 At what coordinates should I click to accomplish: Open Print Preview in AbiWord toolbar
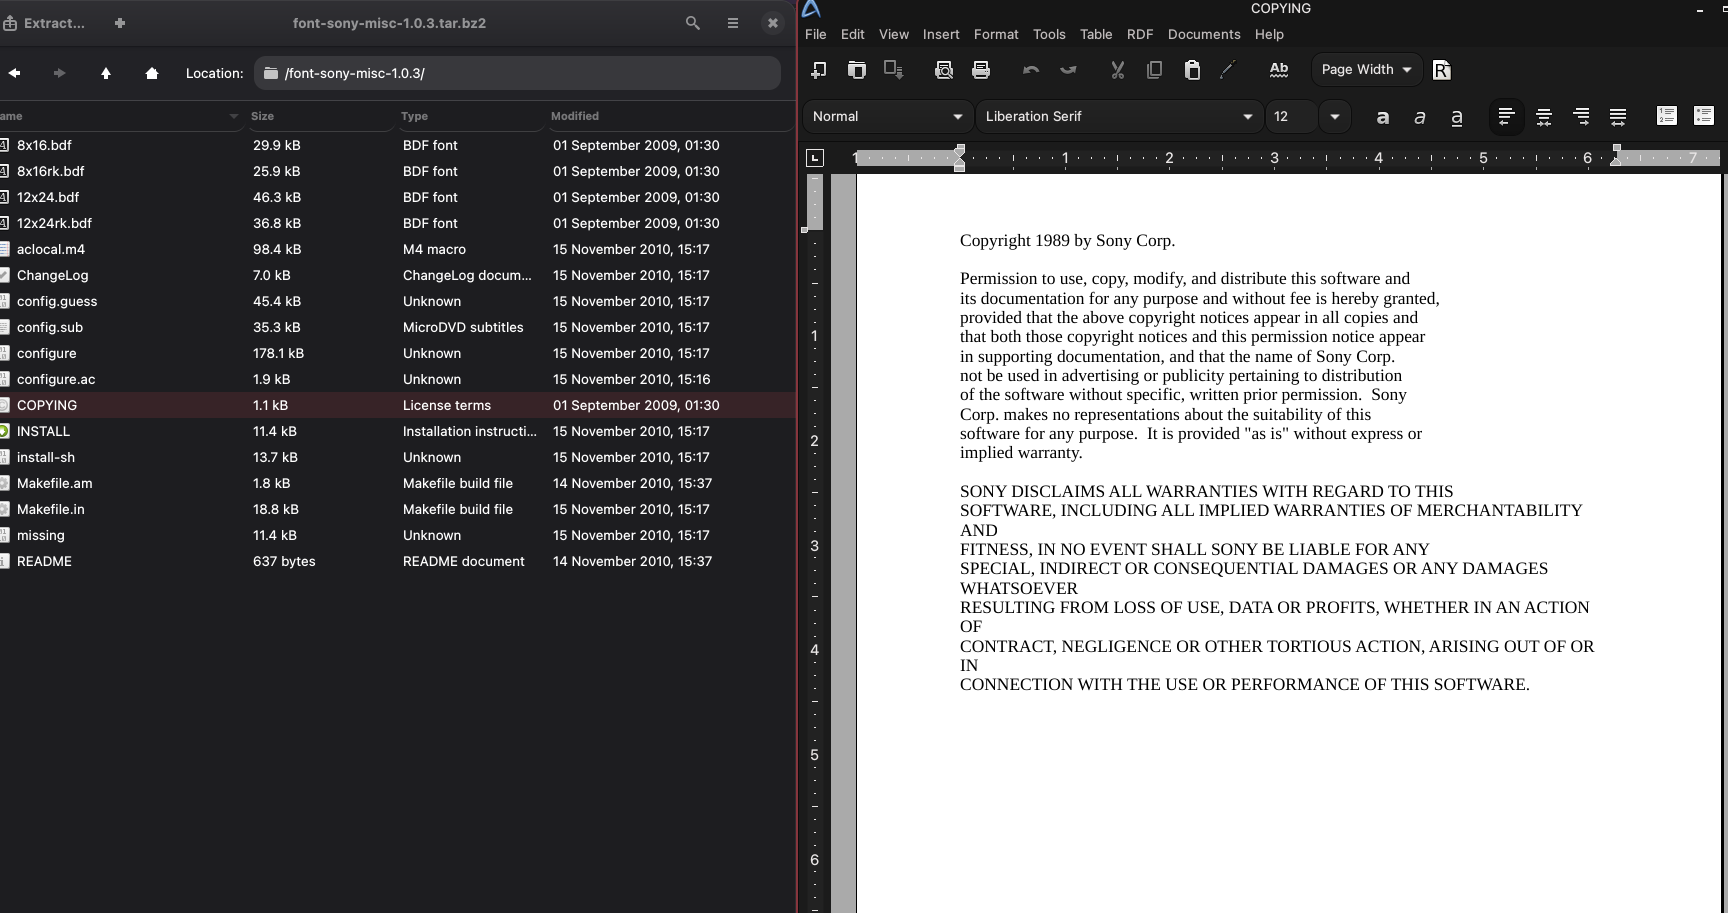coord(944,70)
